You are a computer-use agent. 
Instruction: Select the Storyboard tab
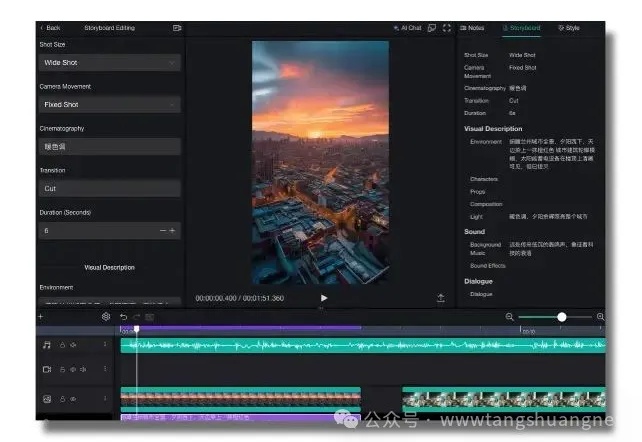point(521,28)
